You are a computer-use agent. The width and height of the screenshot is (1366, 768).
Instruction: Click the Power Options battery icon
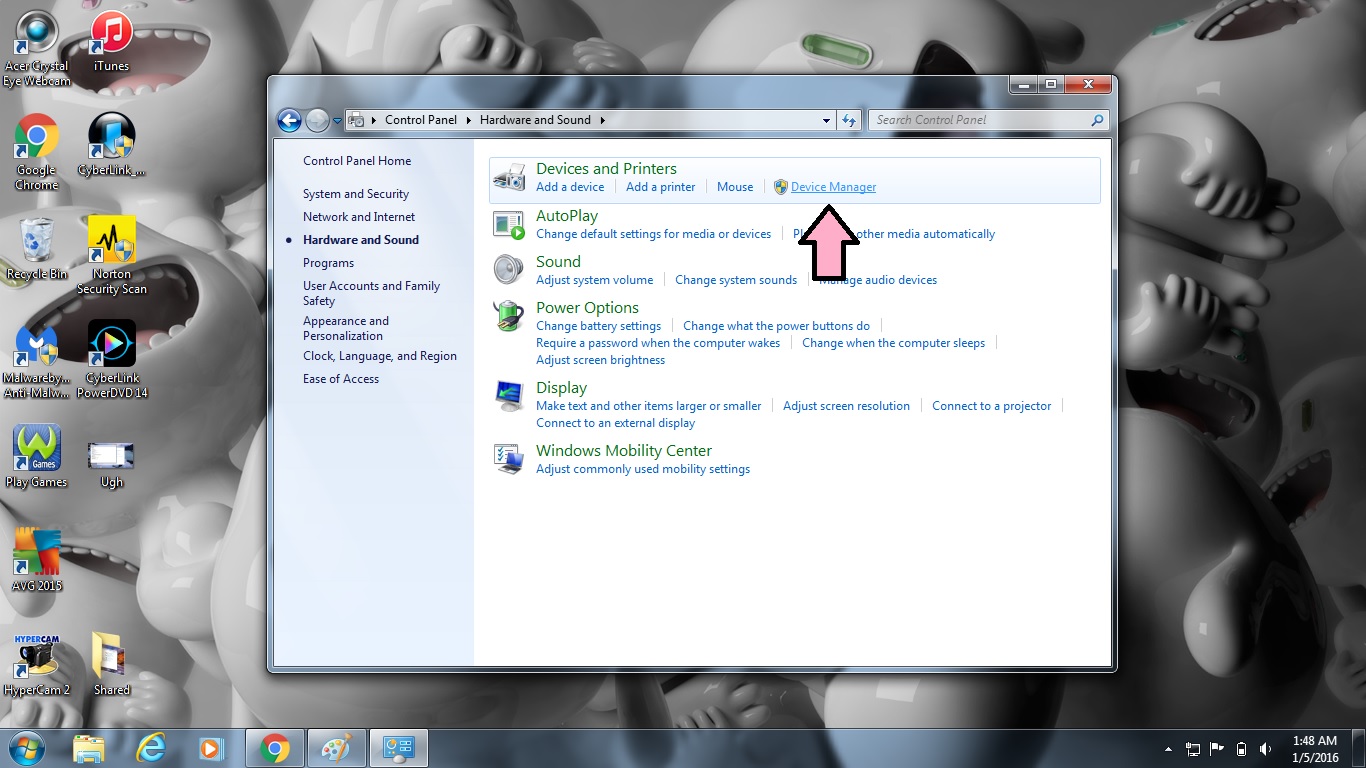point(509,316)
